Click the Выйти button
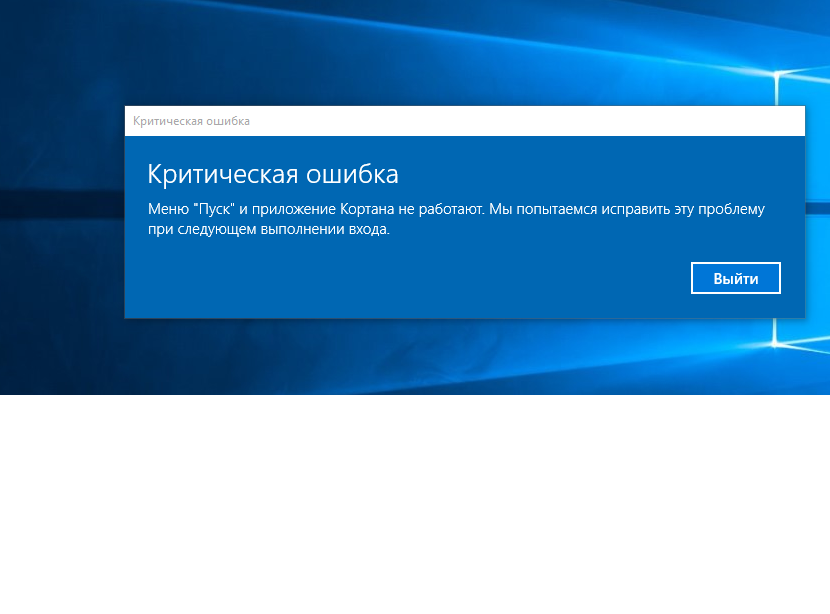This screenshot has width=830, height=614. point(735,278)
